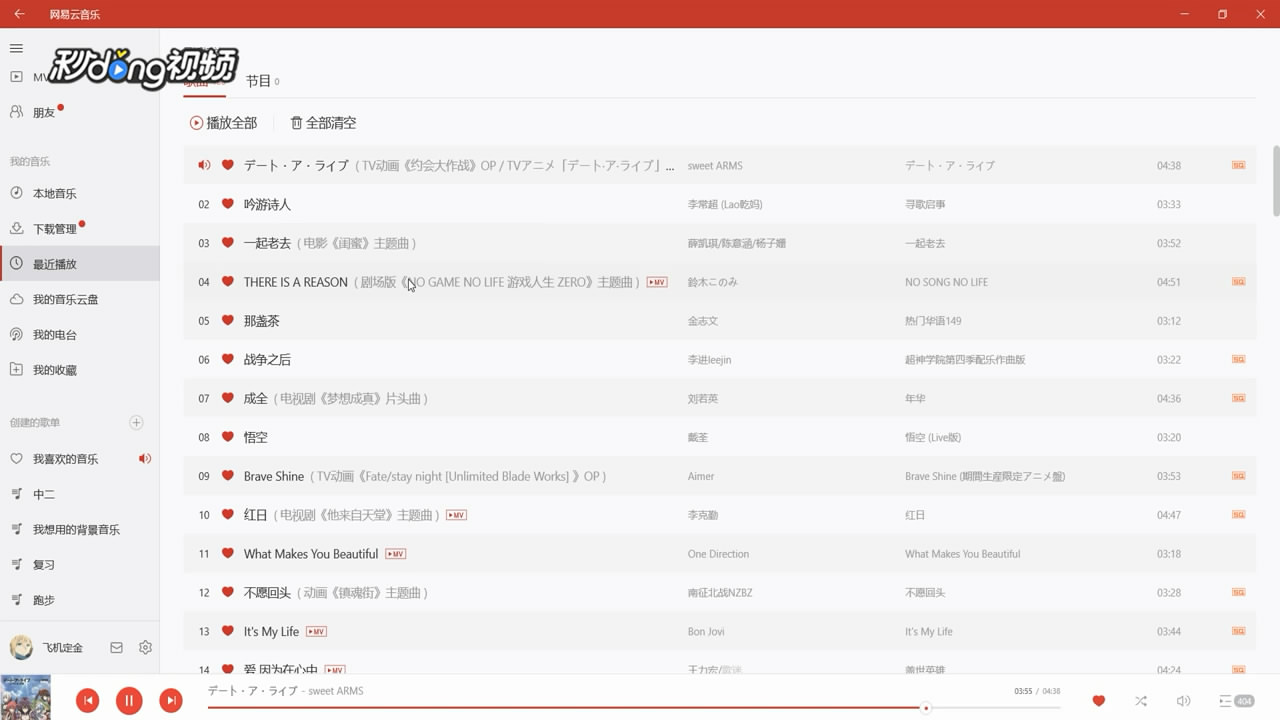Open album NO SONG NO LIFE
Image resolution: width=1280 pixels, height=720 pixels.
946,282
